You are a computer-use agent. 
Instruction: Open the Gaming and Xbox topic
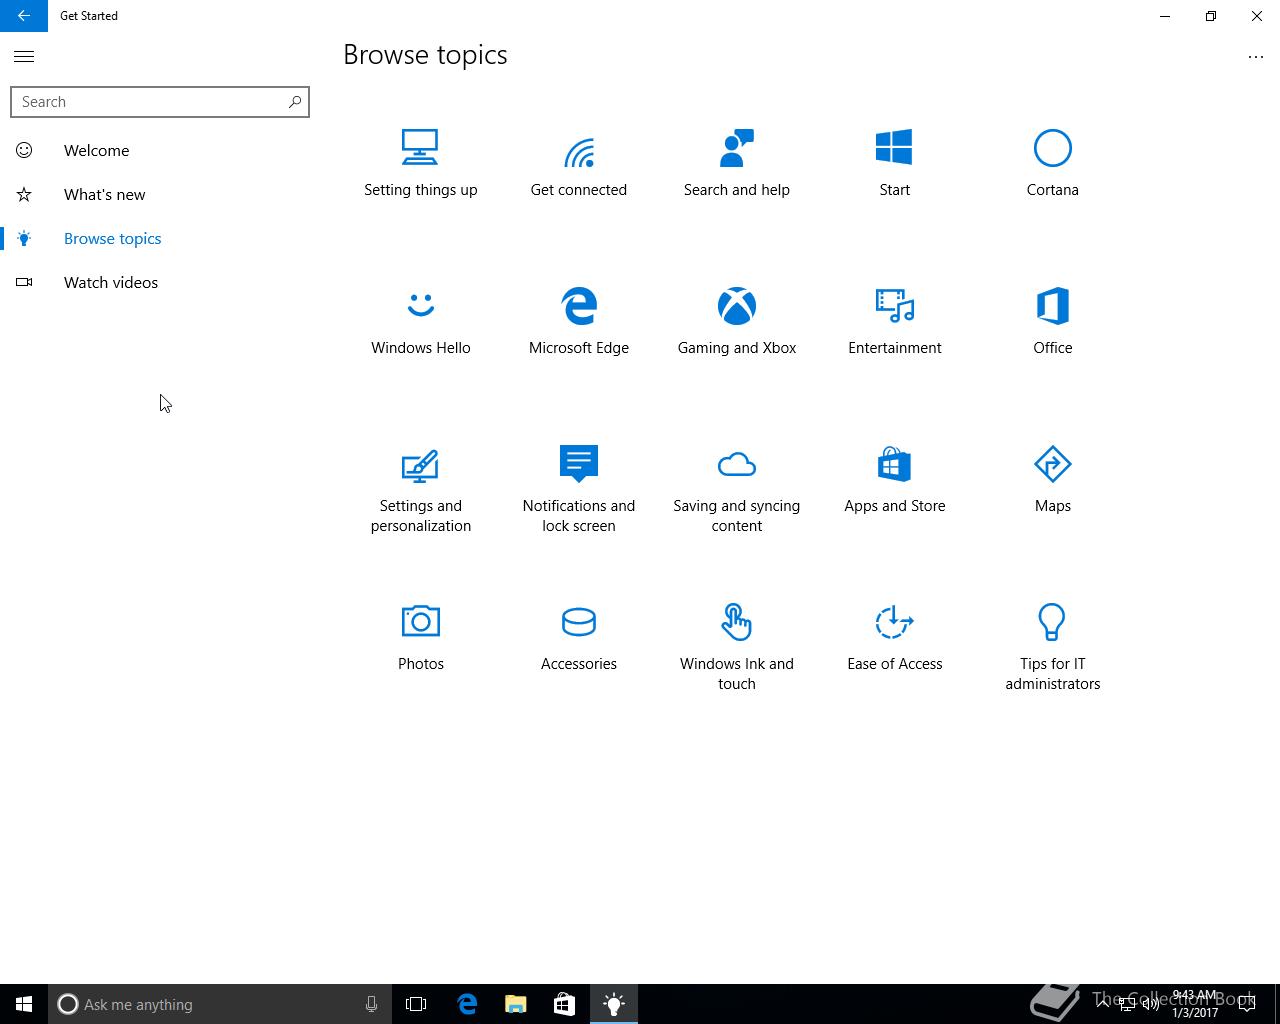pos(737,322)
